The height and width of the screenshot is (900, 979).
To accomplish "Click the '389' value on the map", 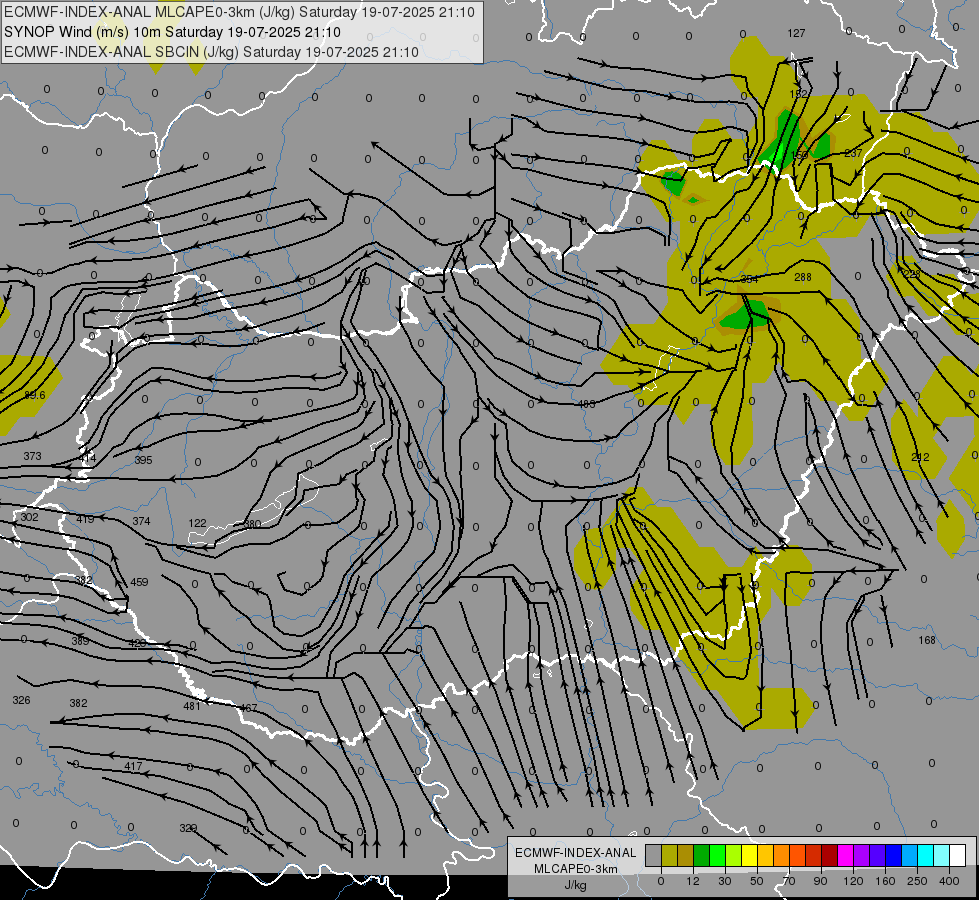I will [79, 641].
